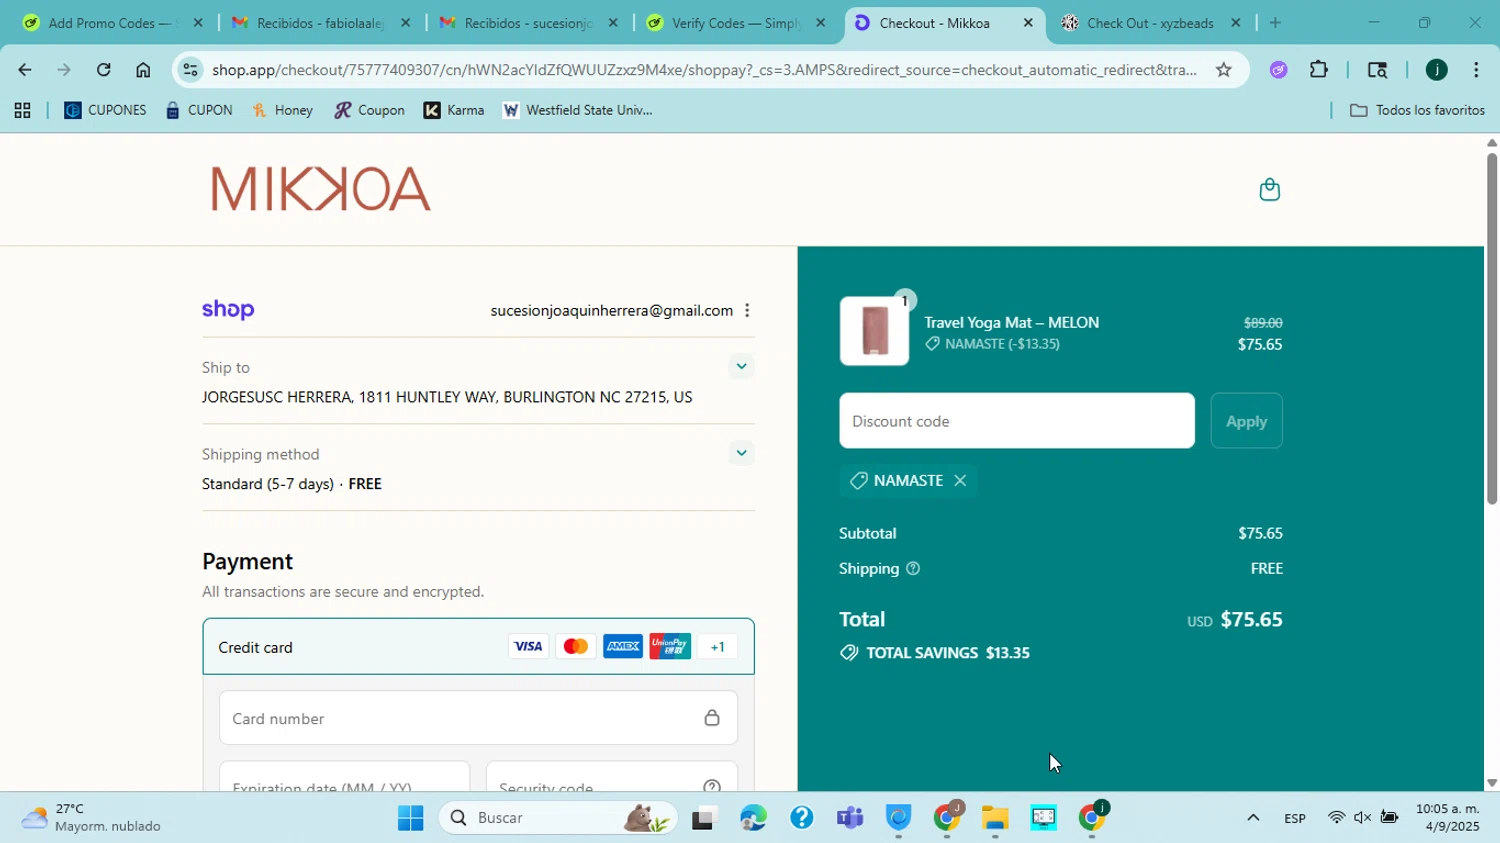Open the taskbar Get Help question-mark icon

point(801,818)
